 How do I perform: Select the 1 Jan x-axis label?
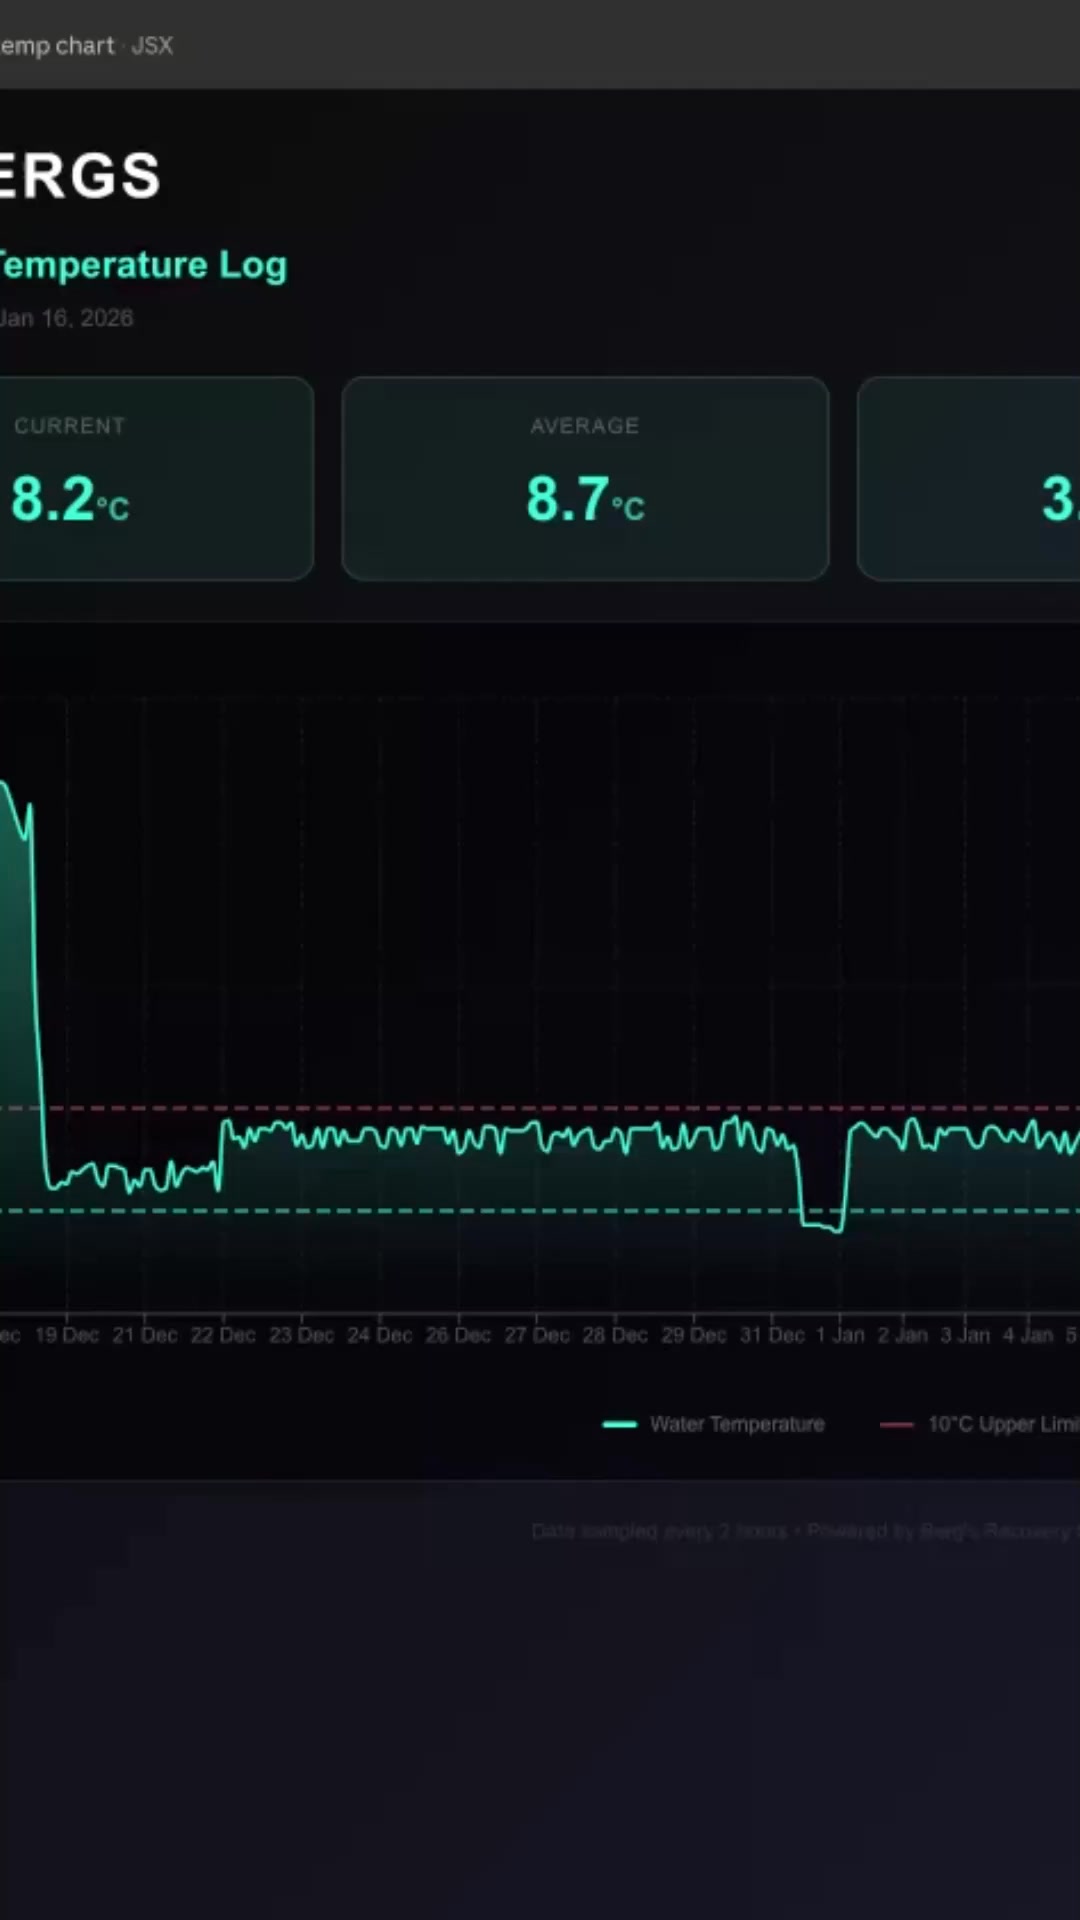click(x=840, y=1335)
